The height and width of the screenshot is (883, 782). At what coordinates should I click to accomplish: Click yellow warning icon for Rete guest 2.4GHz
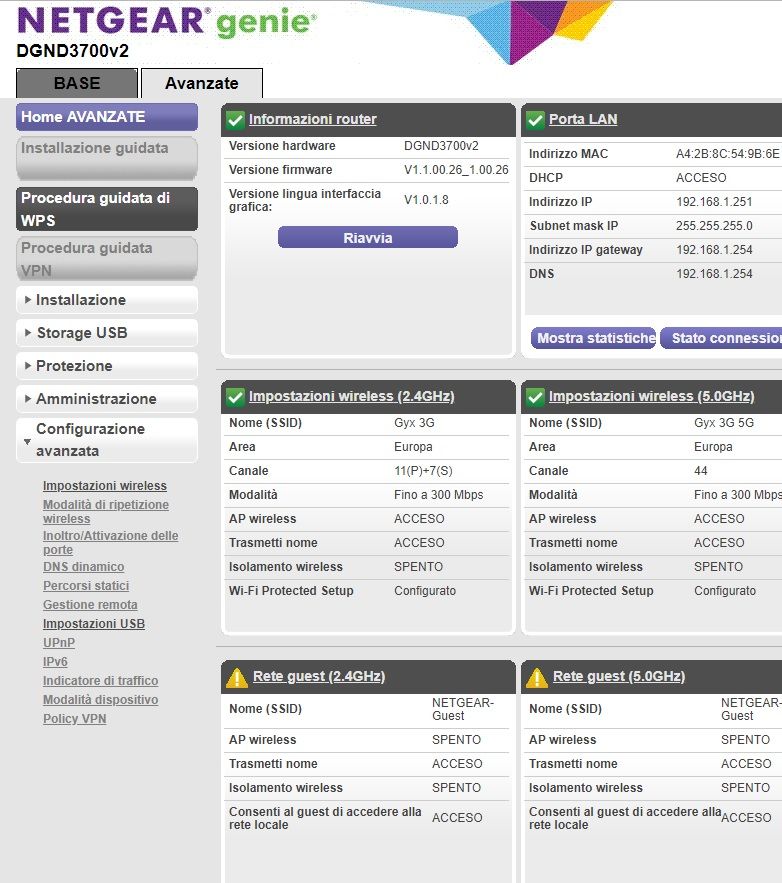(236, 677)
